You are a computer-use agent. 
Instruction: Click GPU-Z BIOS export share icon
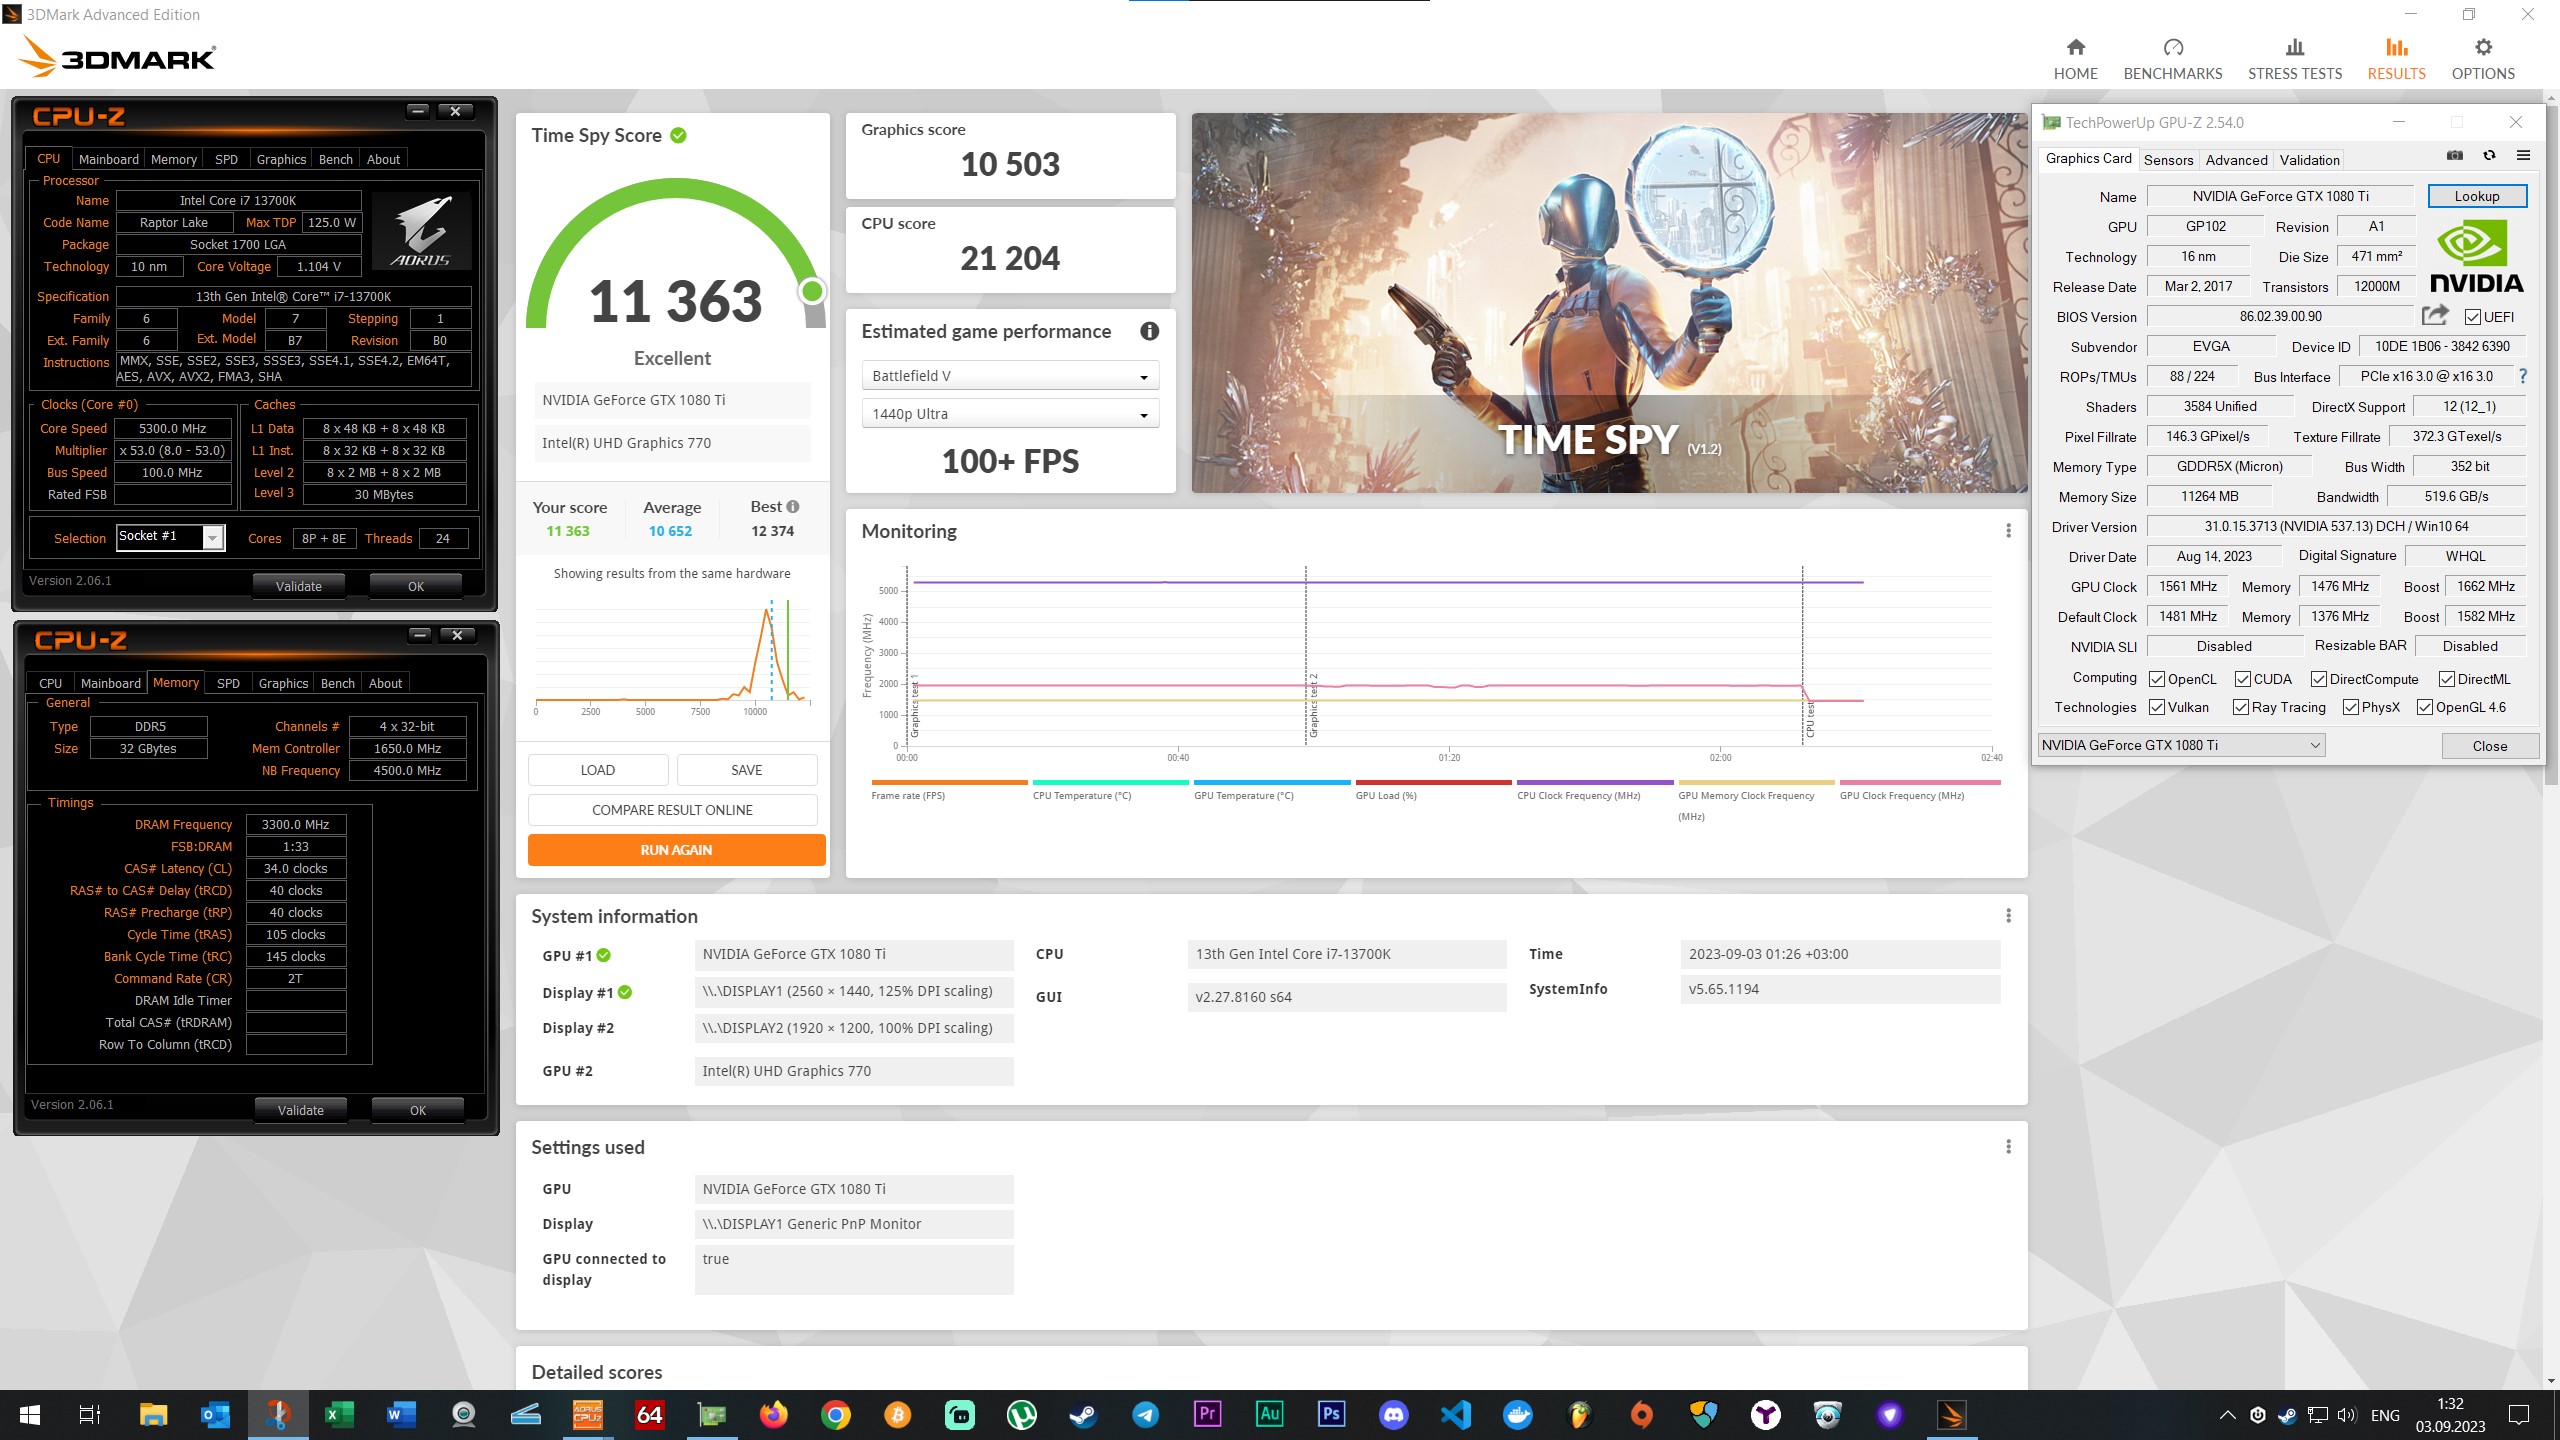click(x=2435, y=316)
